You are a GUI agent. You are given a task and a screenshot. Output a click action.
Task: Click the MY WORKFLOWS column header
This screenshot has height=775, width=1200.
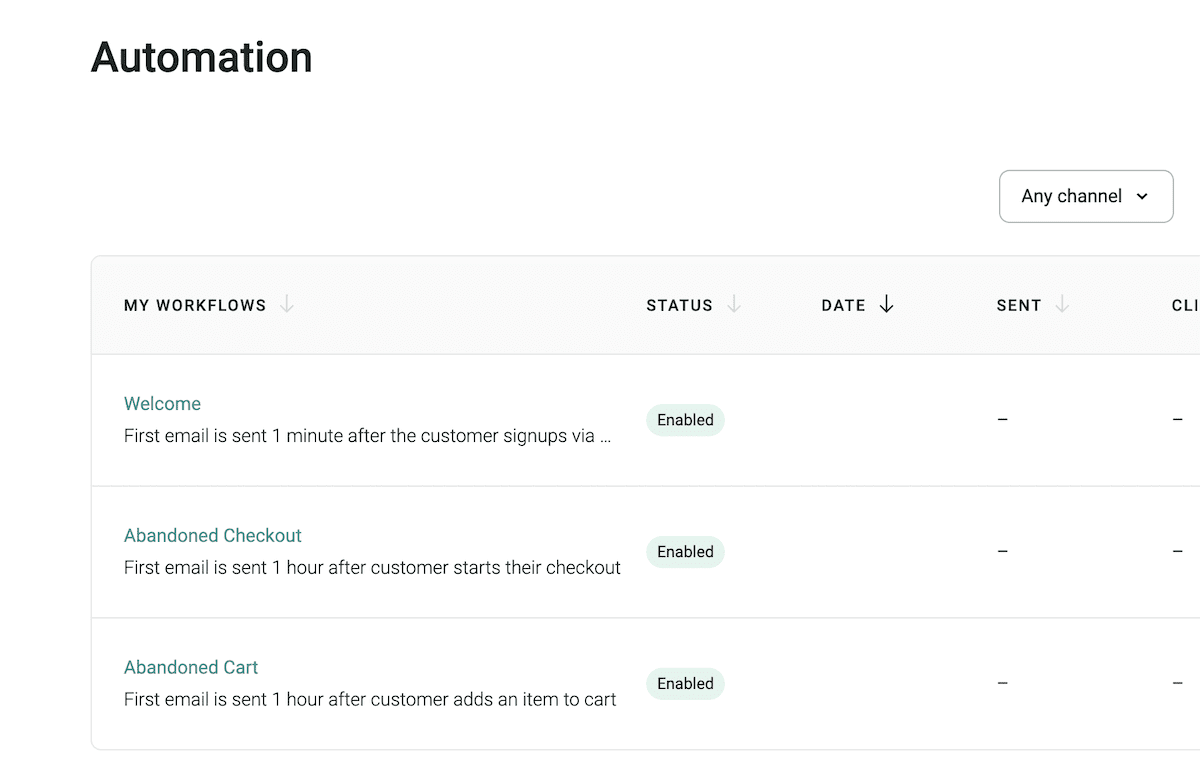(195, 306)
